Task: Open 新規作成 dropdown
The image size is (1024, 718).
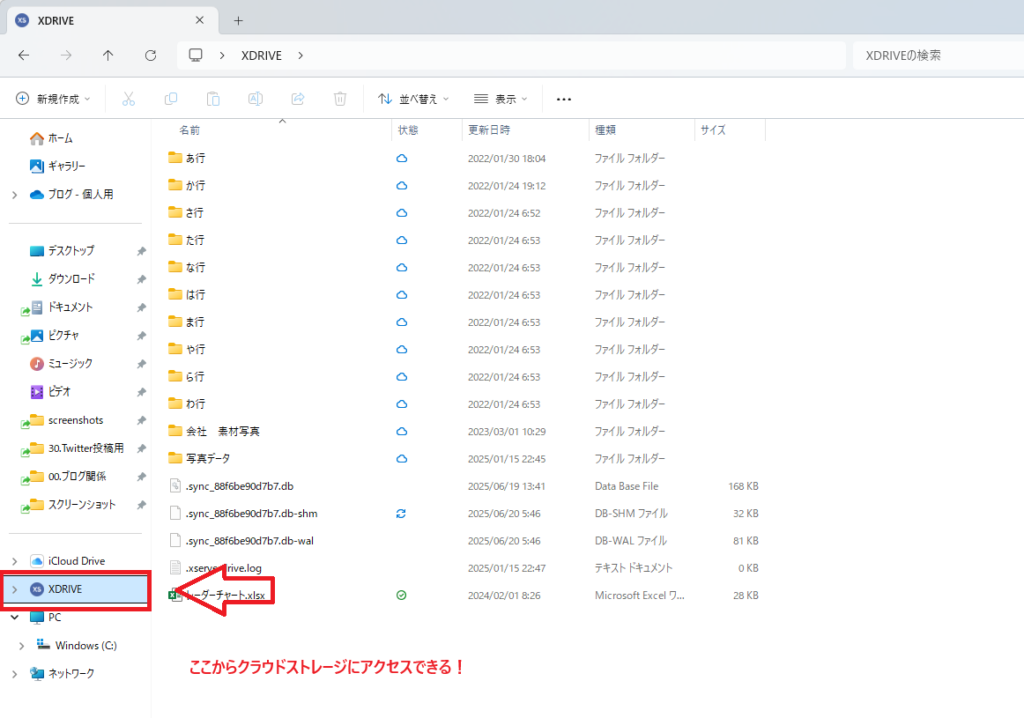Action: pyautogui.click(x=53, y=99)
